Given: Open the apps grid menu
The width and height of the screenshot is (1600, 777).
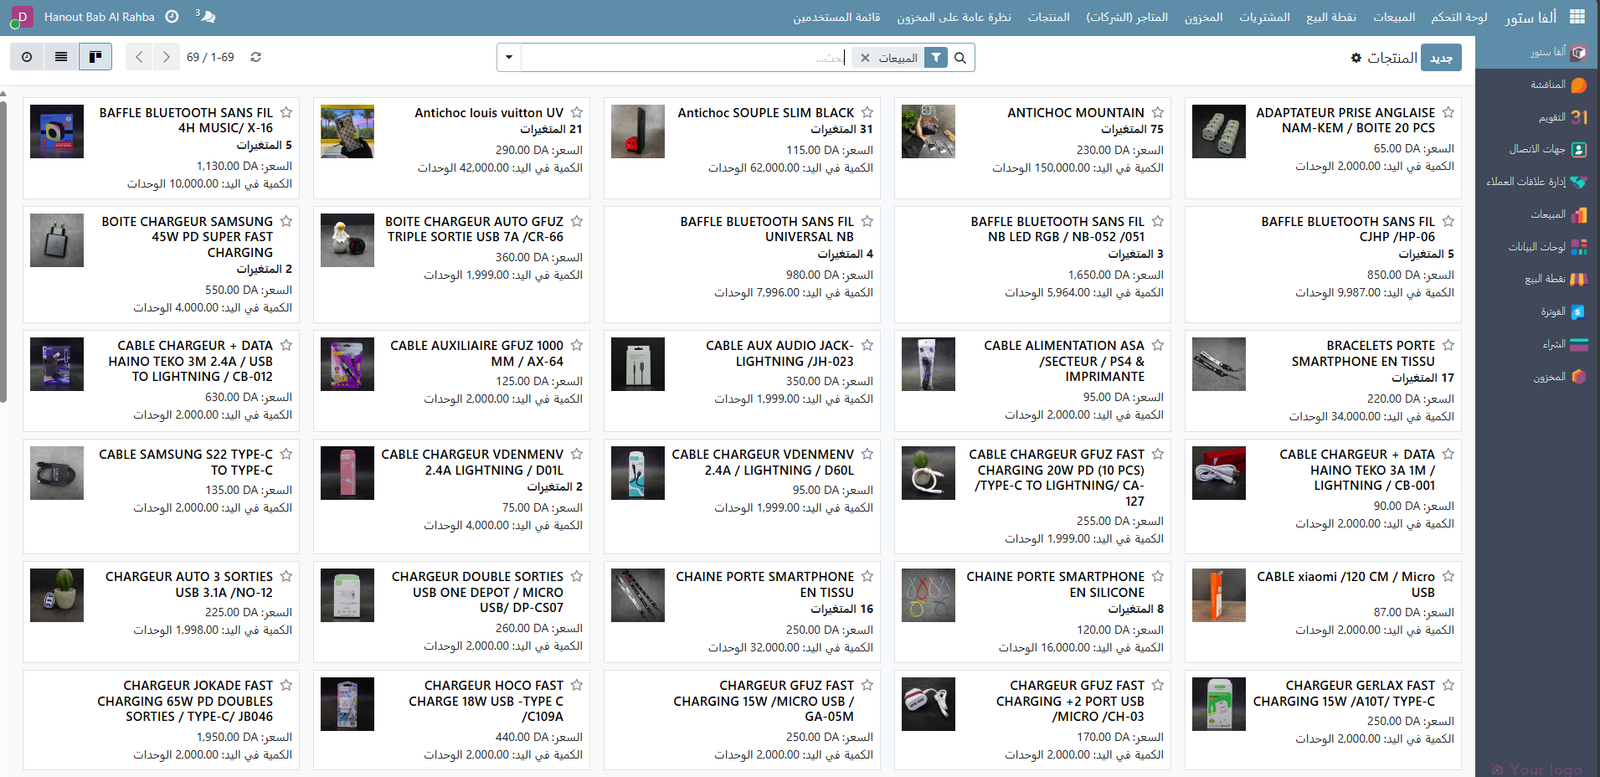Looking at the screenshot, I should pos(1577,17).
